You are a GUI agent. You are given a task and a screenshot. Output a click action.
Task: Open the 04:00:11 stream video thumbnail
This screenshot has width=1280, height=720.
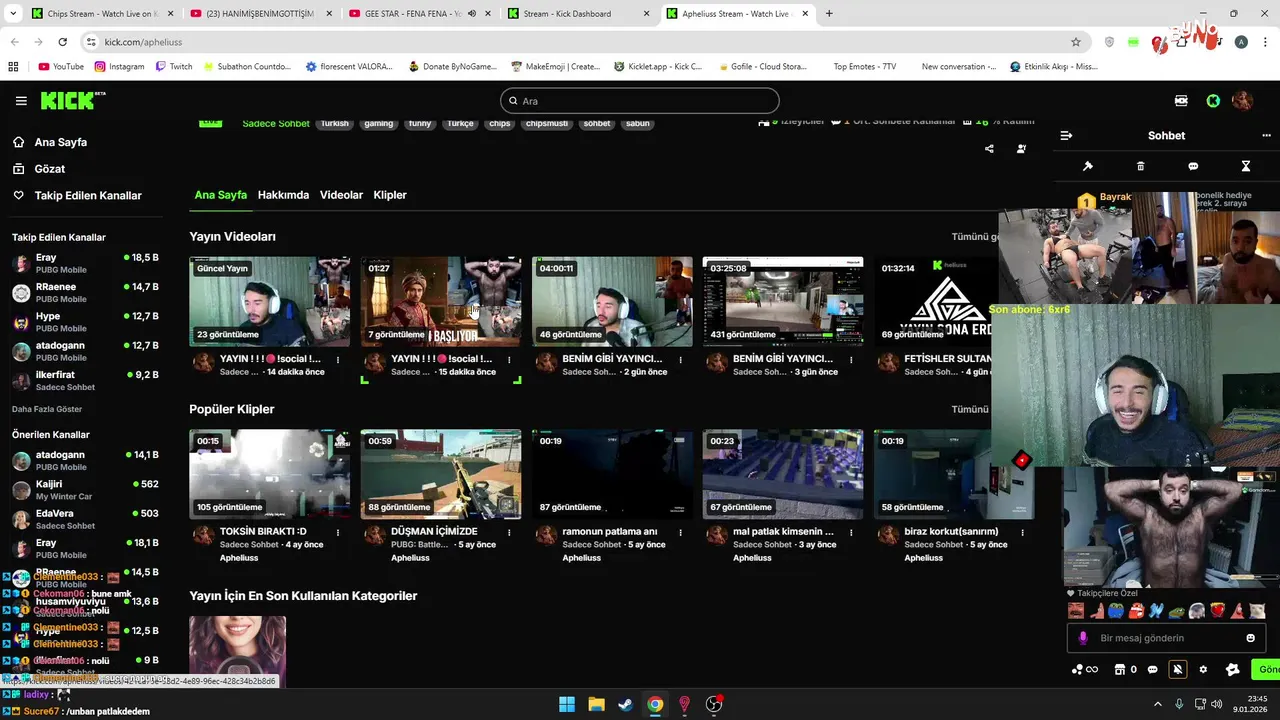pyautogui.click(x=612, y=302)
